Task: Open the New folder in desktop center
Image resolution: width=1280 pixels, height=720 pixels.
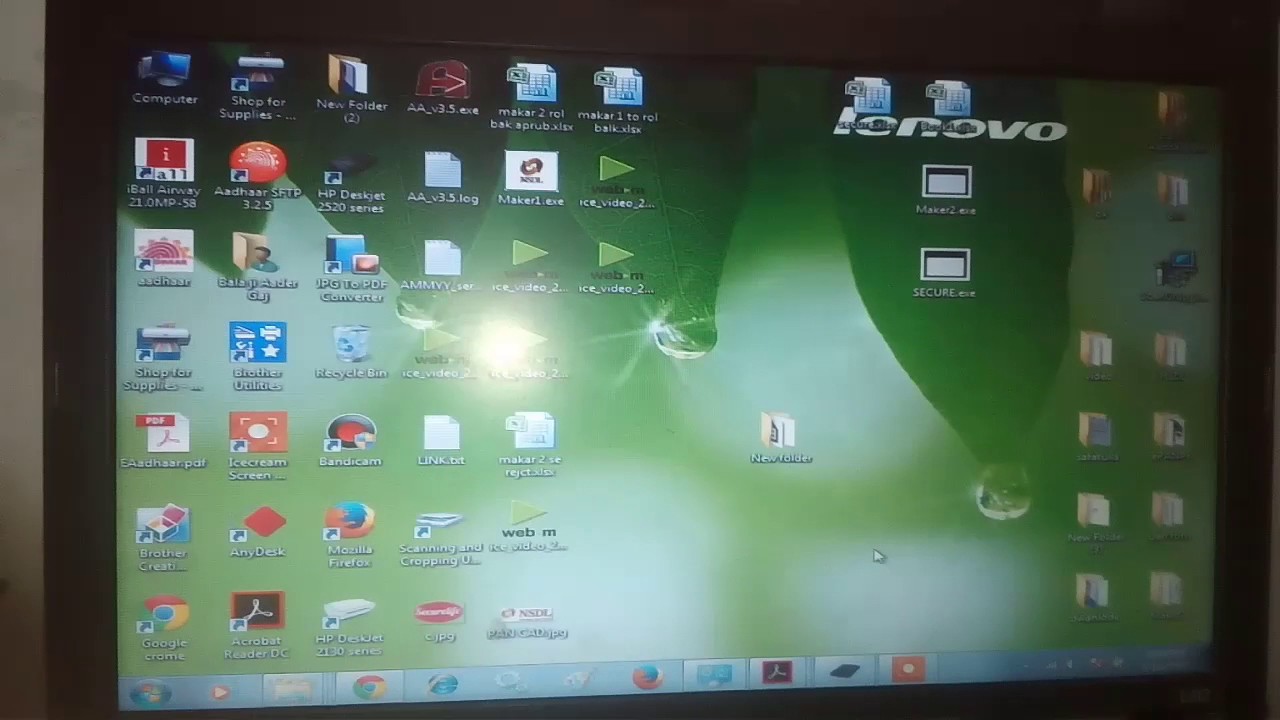Action: (x=781, y=438)
